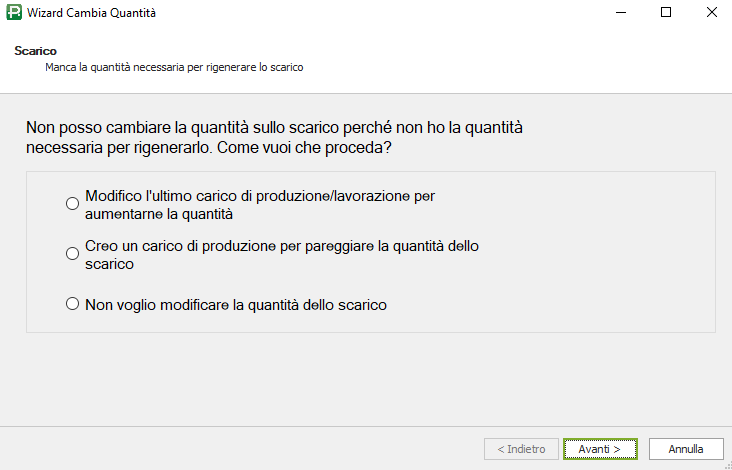Maximize the wizard window

click(x=666, y=13)
